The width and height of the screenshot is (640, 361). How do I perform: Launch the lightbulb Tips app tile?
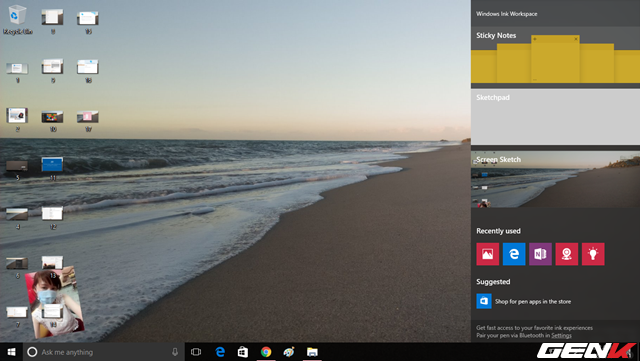coord(593,254)
